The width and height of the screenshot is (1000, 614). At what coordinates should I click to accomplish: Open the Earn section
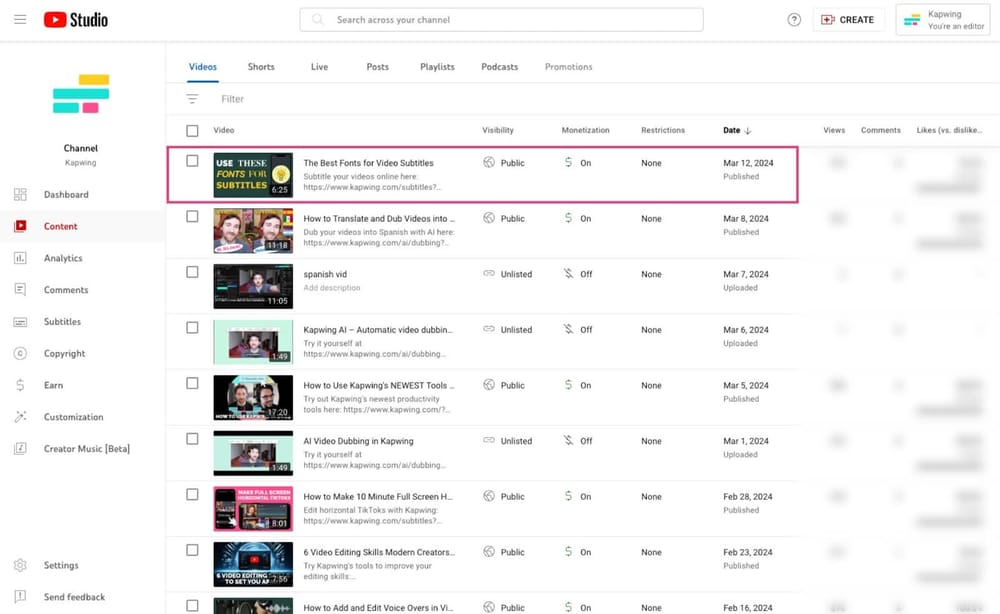[x=52, y=385]
